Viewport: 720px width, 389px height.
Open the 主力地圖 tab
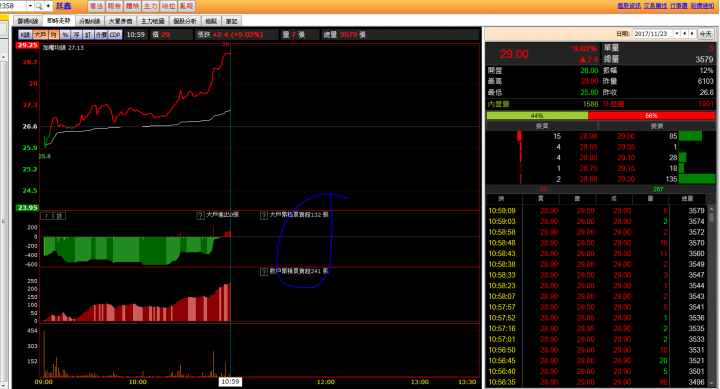[x=152, y=21]
